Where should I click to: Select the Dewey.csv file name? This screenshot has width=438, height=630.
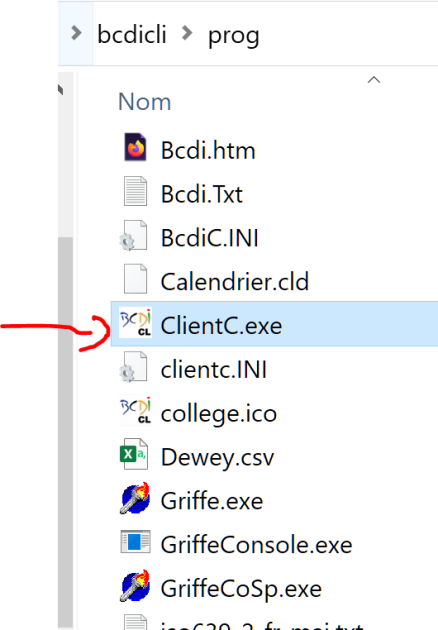coord(217,458)
